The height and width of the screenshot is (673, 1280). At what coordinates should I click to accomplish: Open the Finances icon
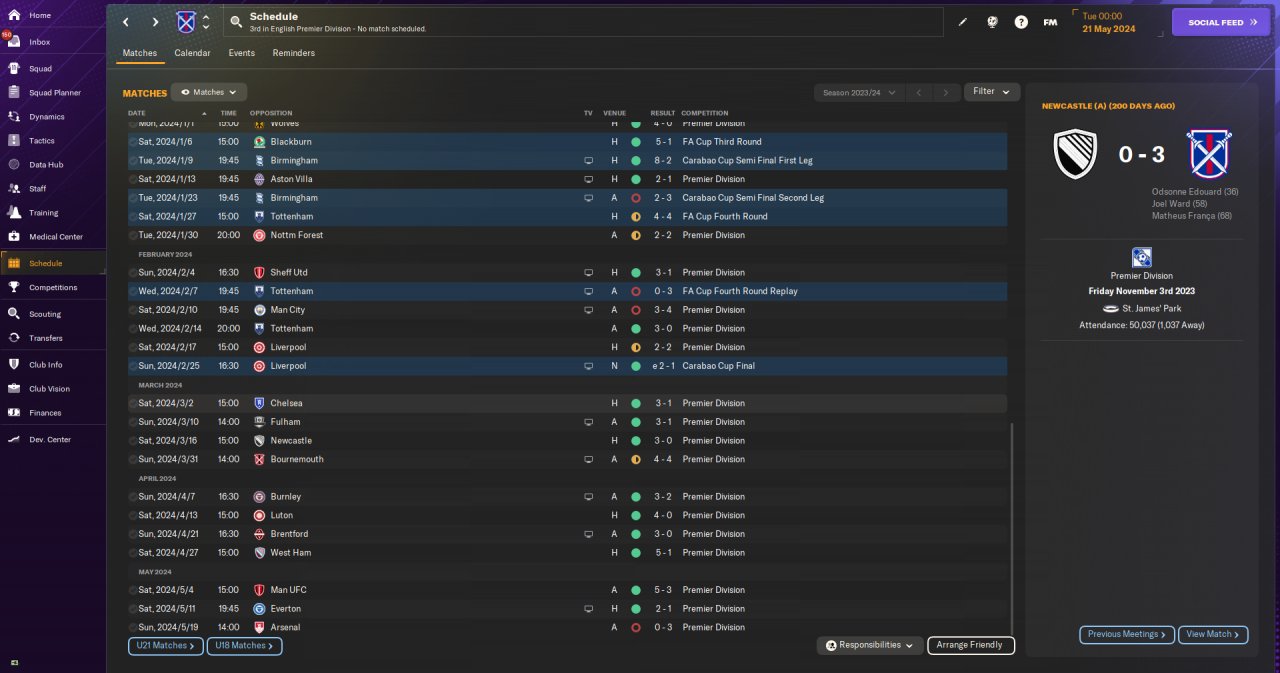tap(14, 412)
